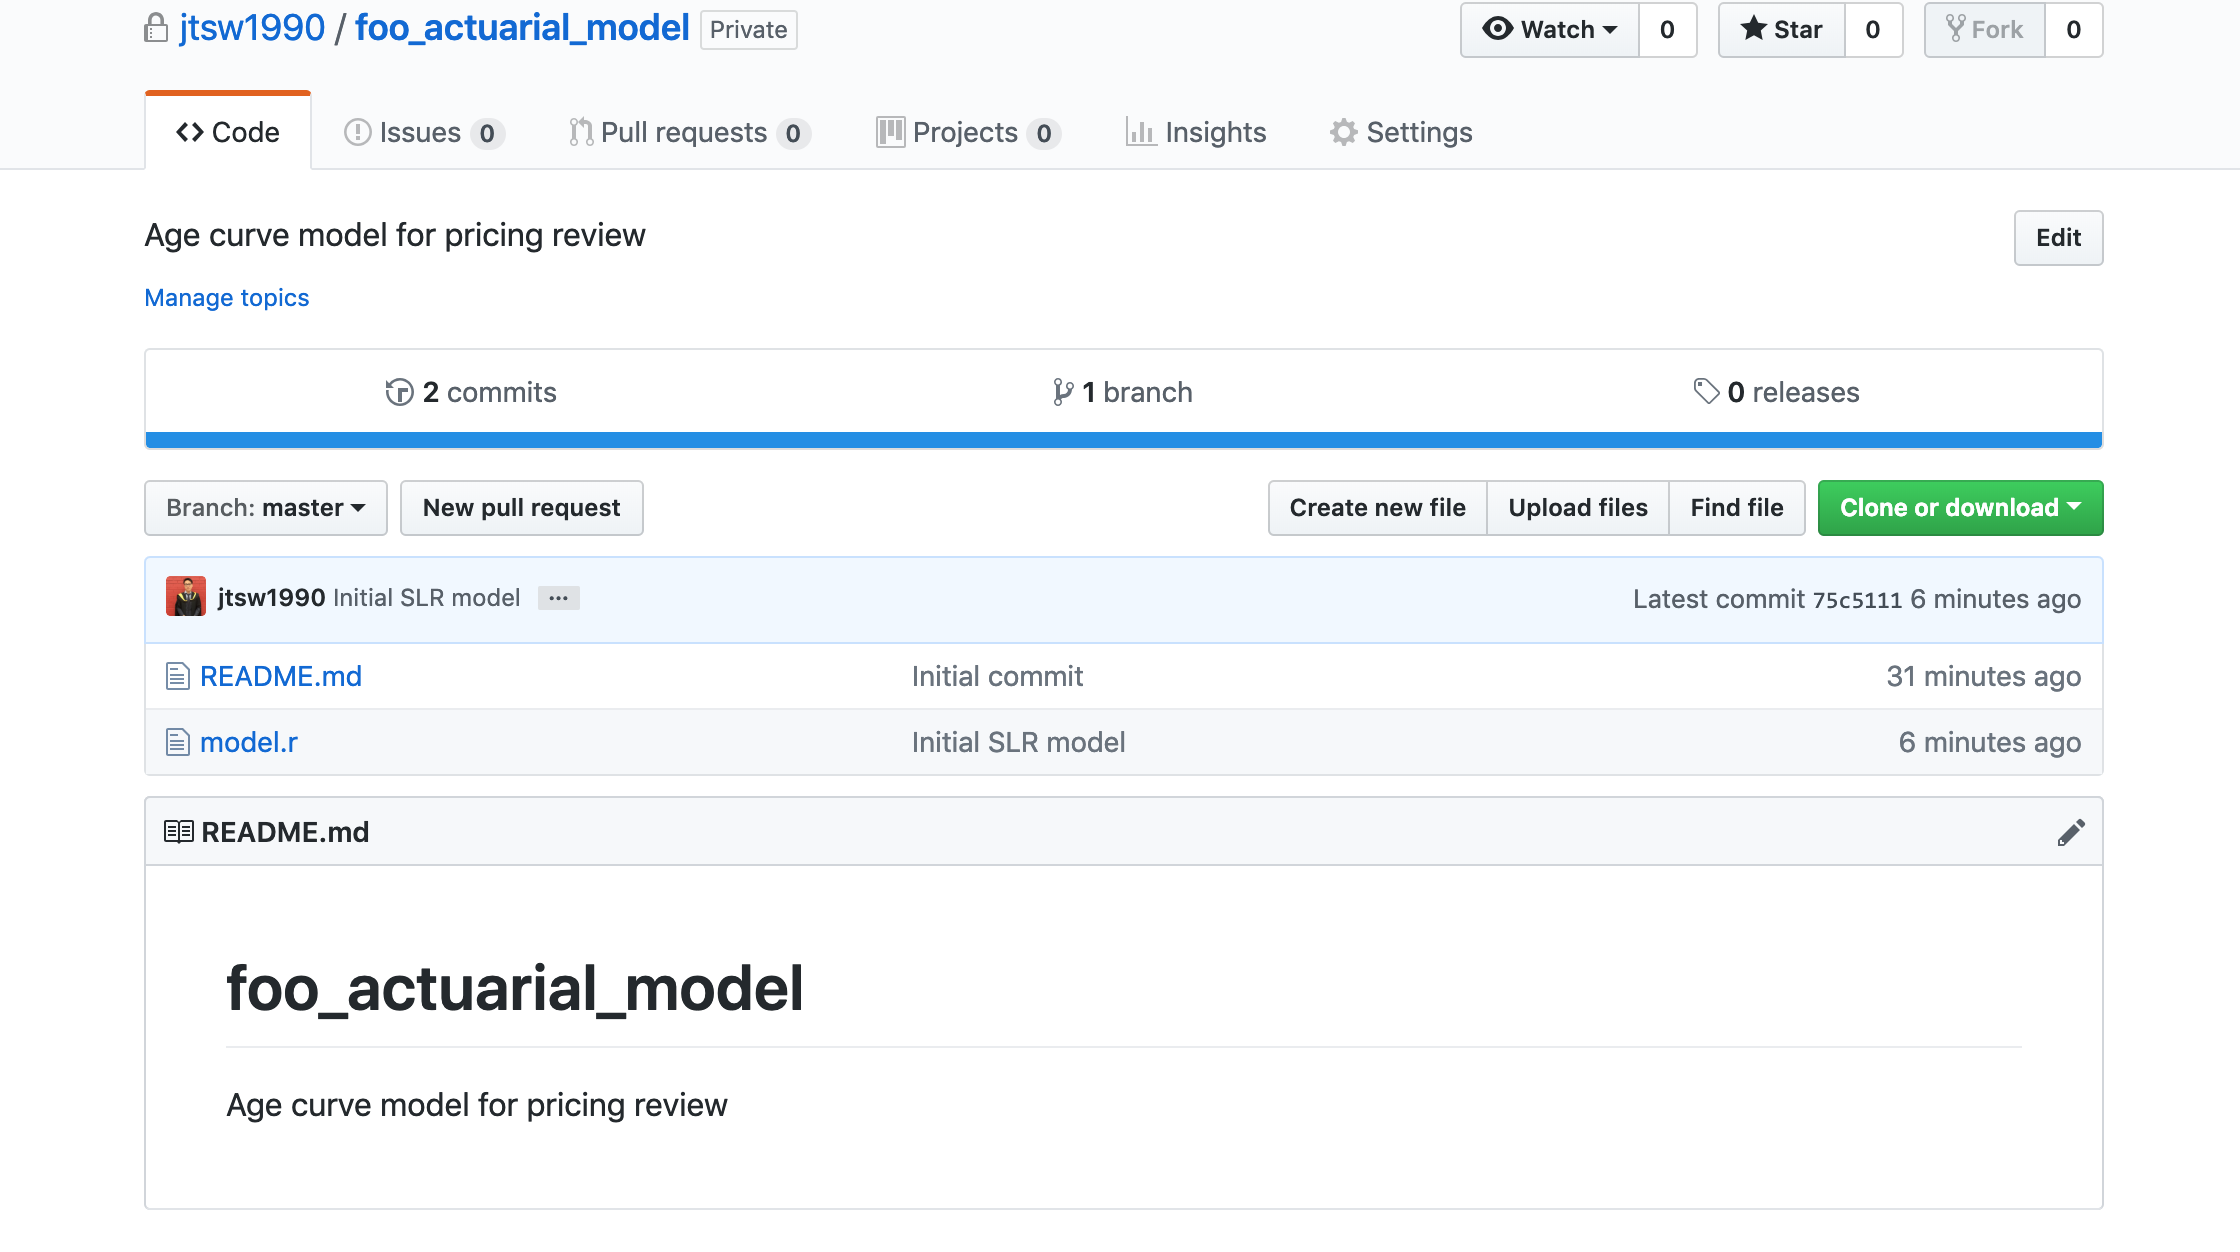This screenshot has width=2240, height=1252.
Task: Click the commits history icon
Action: pyautogui.click(x=398, y=392)
